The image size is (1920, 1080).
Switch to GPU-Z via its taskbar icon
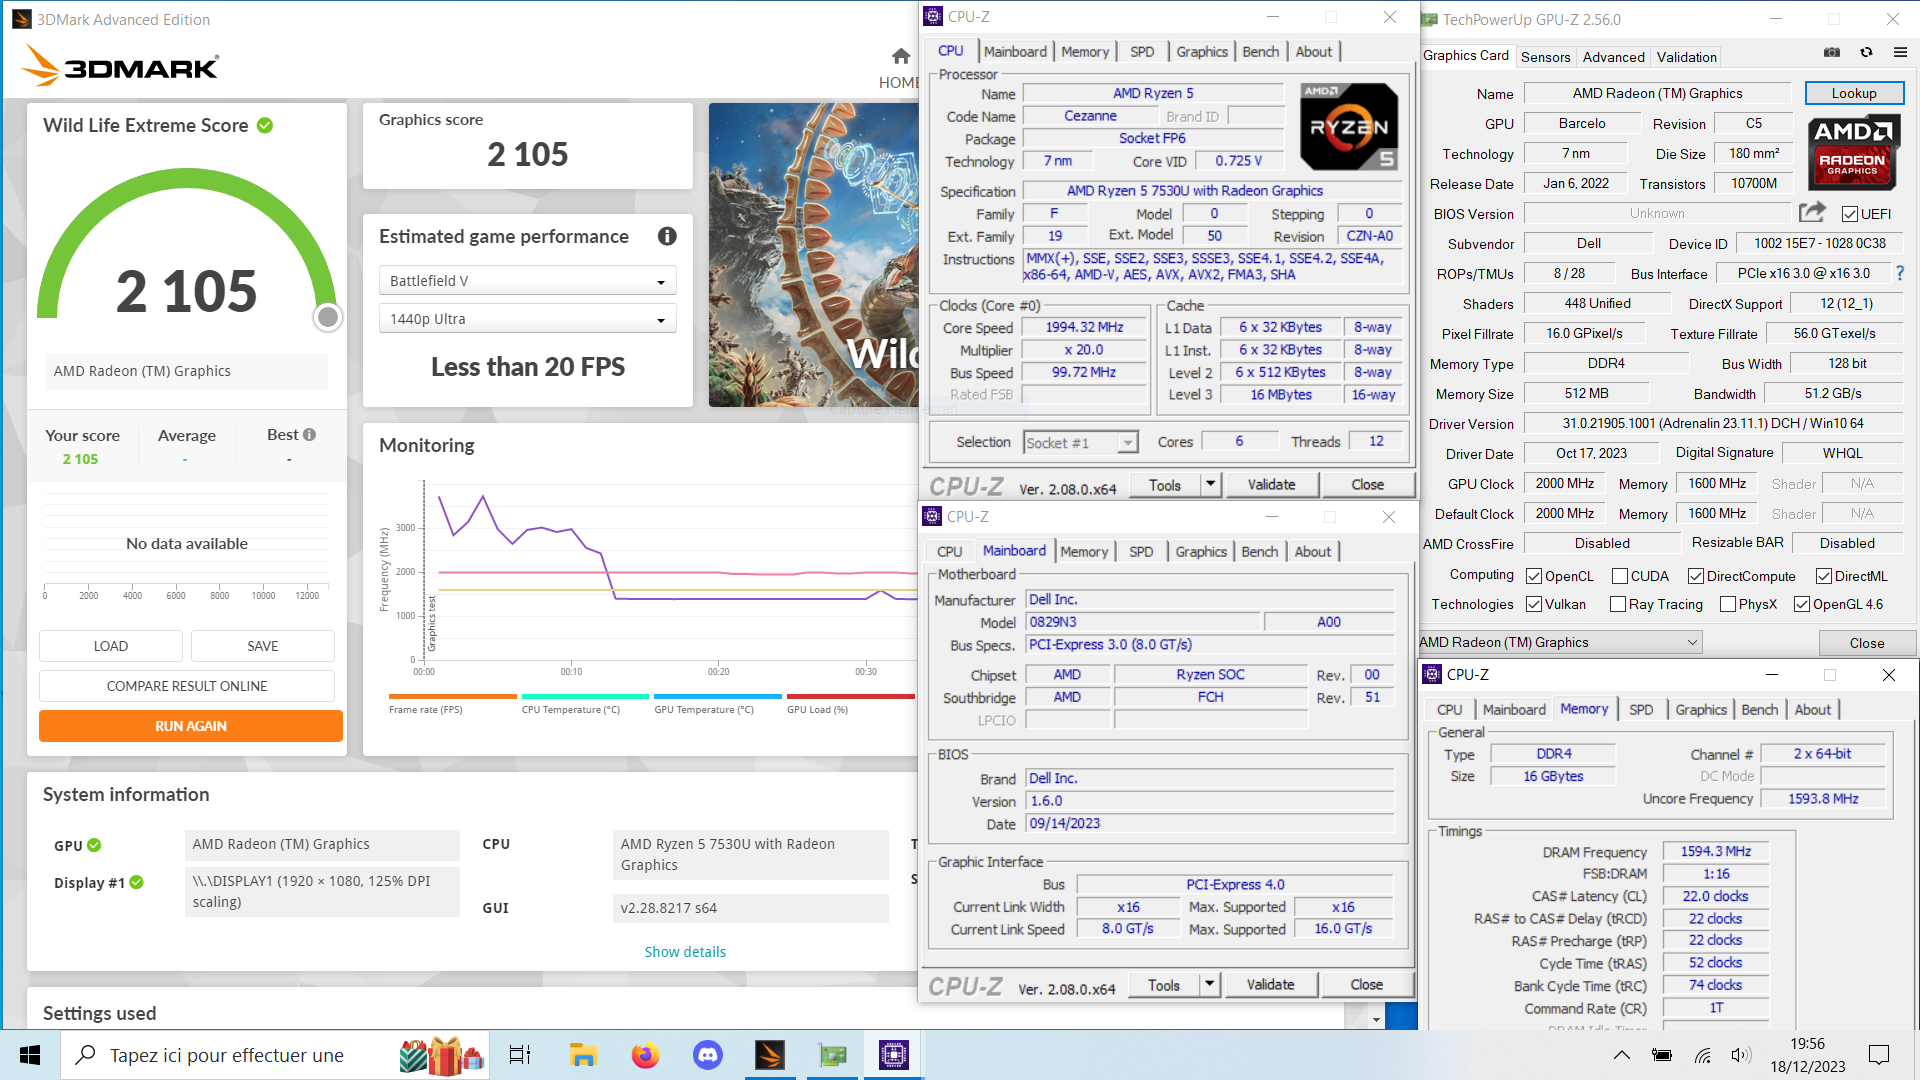coord(832,1055)
